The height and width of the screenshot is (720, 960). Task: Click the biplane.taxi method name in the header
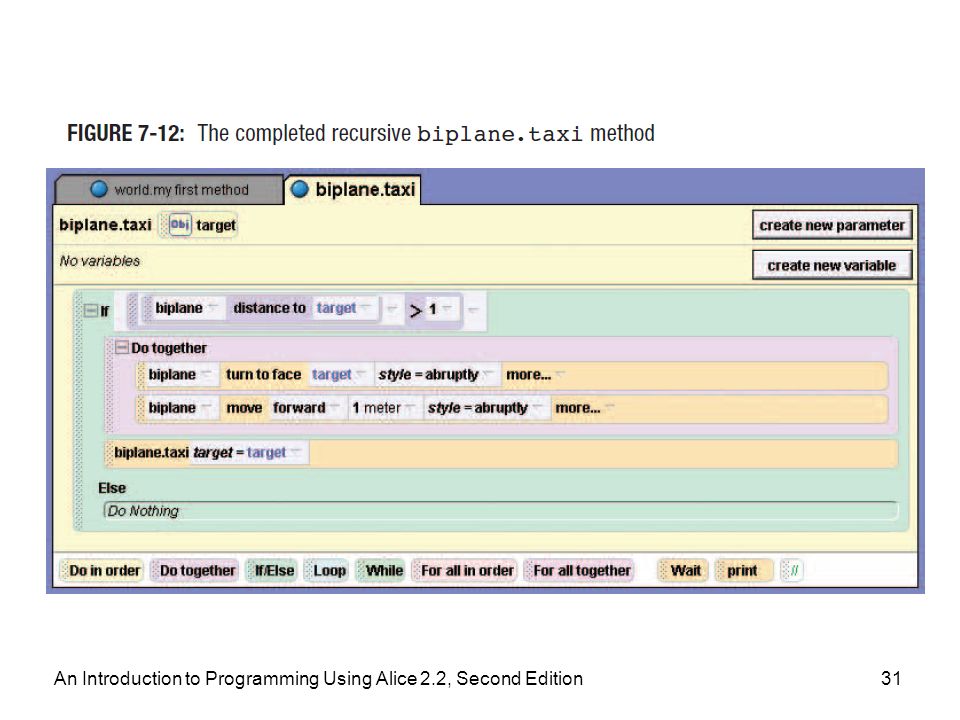105,225
